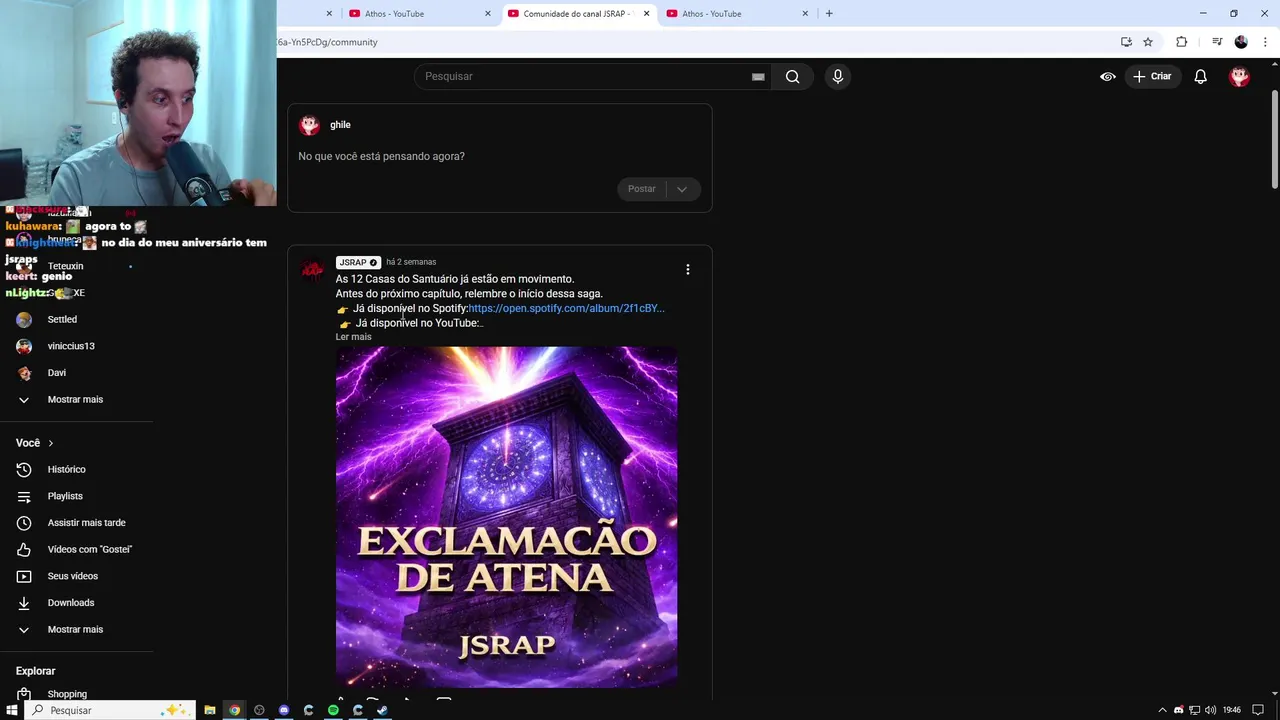This screenshot has width=1280, height=720.
Task: Close the last Athos - YouTube tab
Action: pos(805,13)
